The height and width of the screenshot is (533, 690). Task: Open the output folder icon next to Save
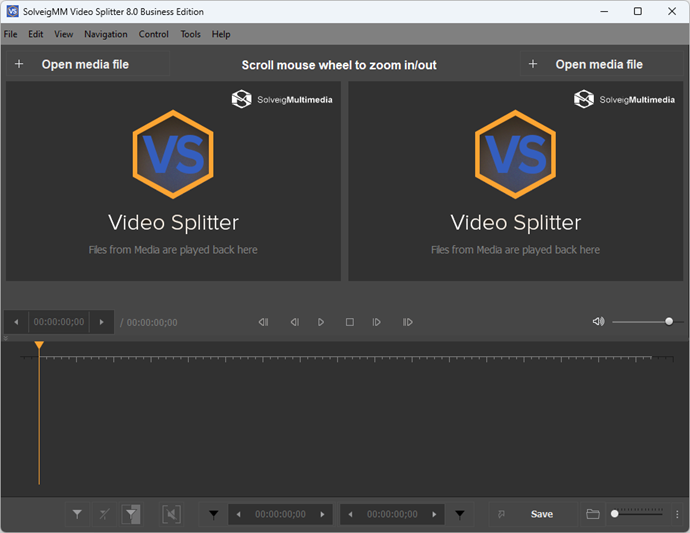[593, 514]
